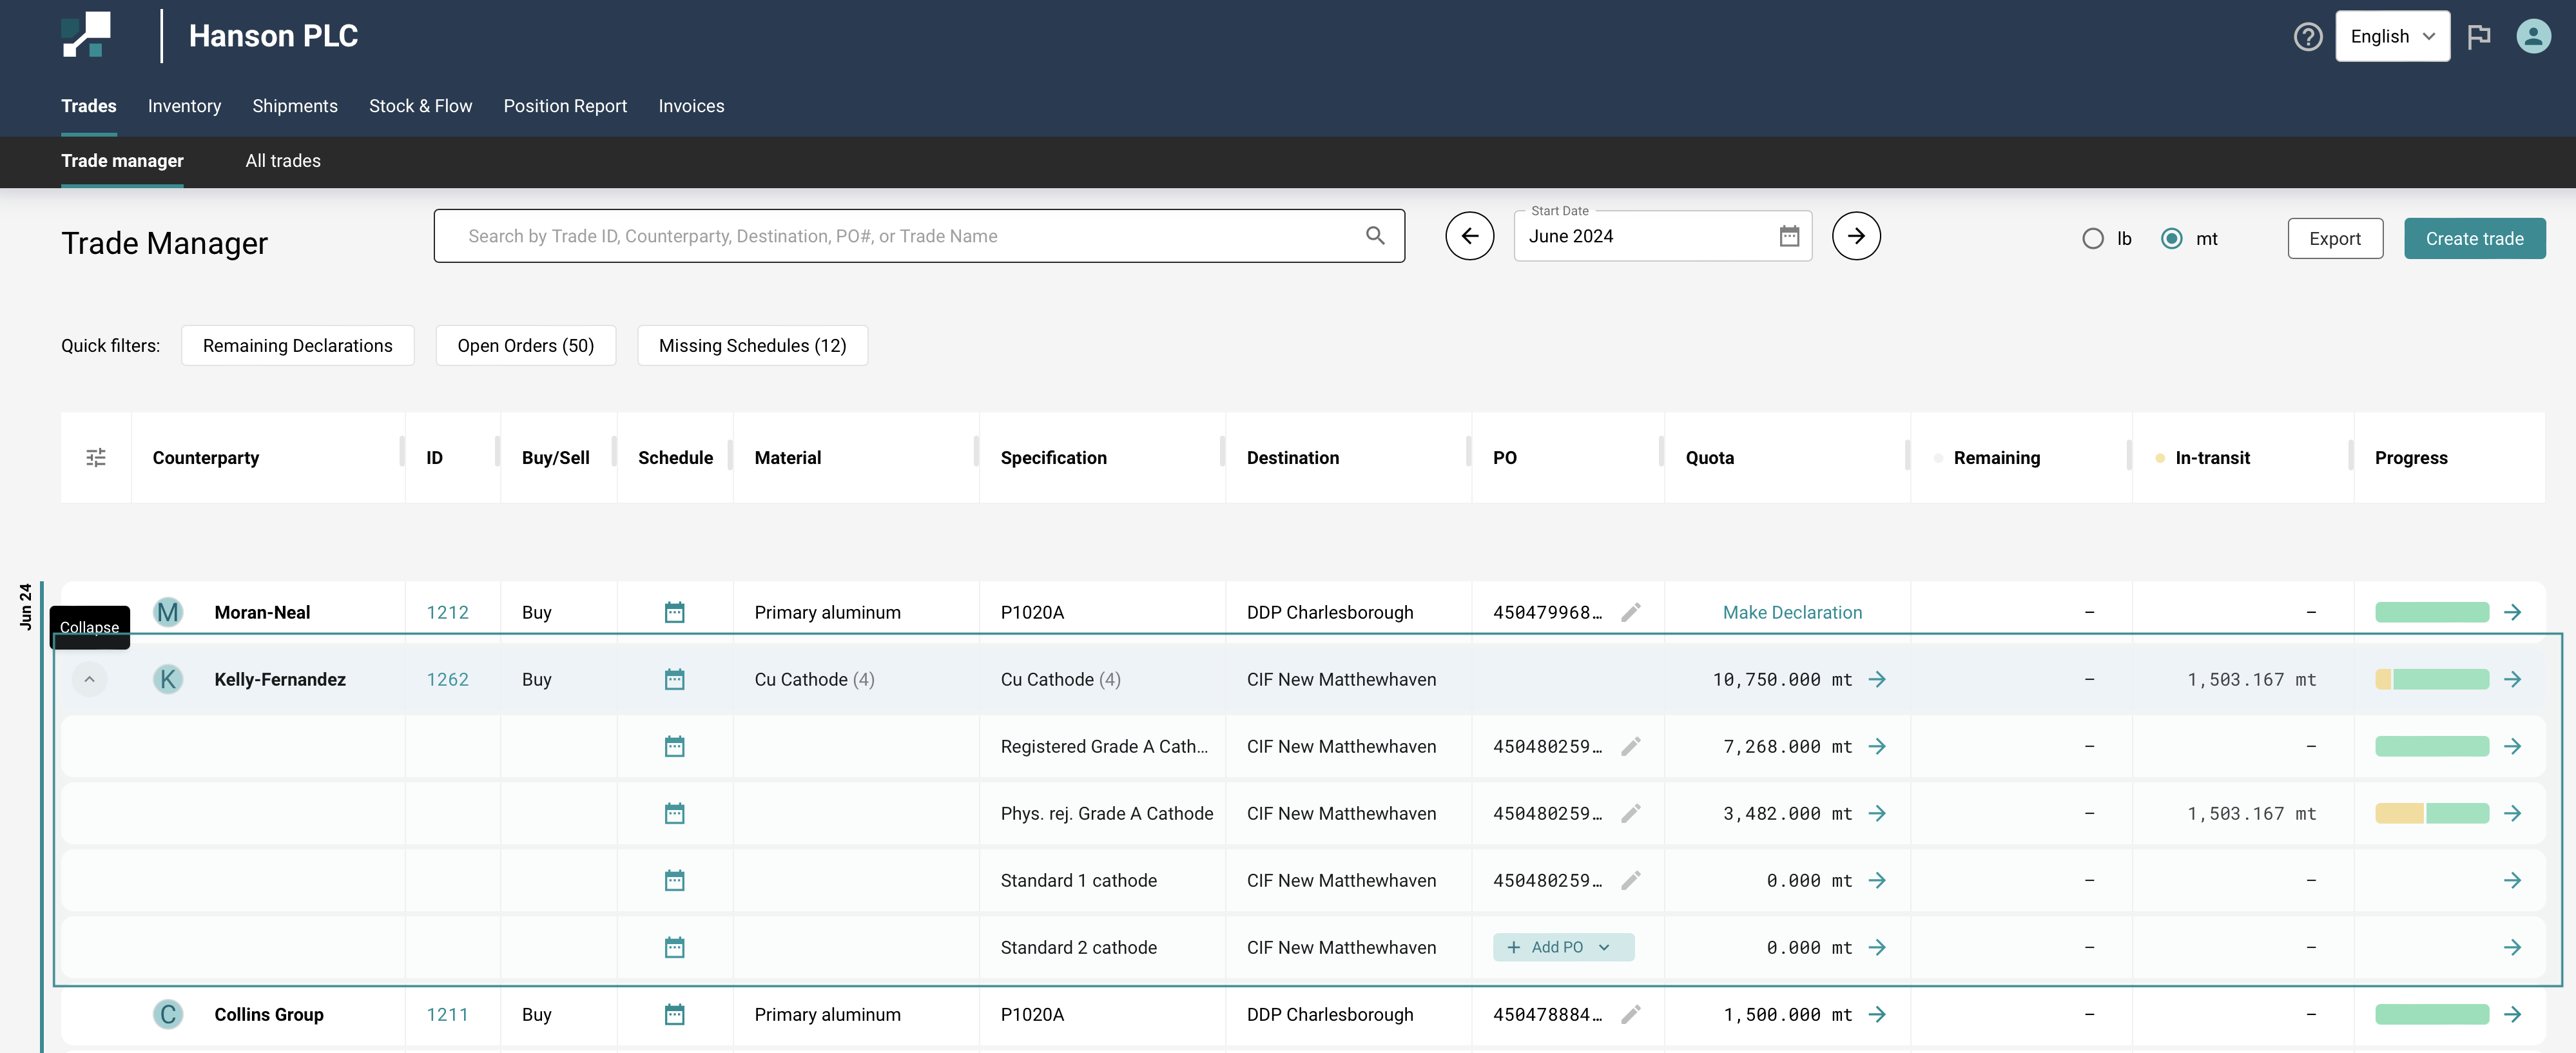Select the lb unit radio button
This screenshot has width=2576, height=1053.
[x=2093, y=239]
